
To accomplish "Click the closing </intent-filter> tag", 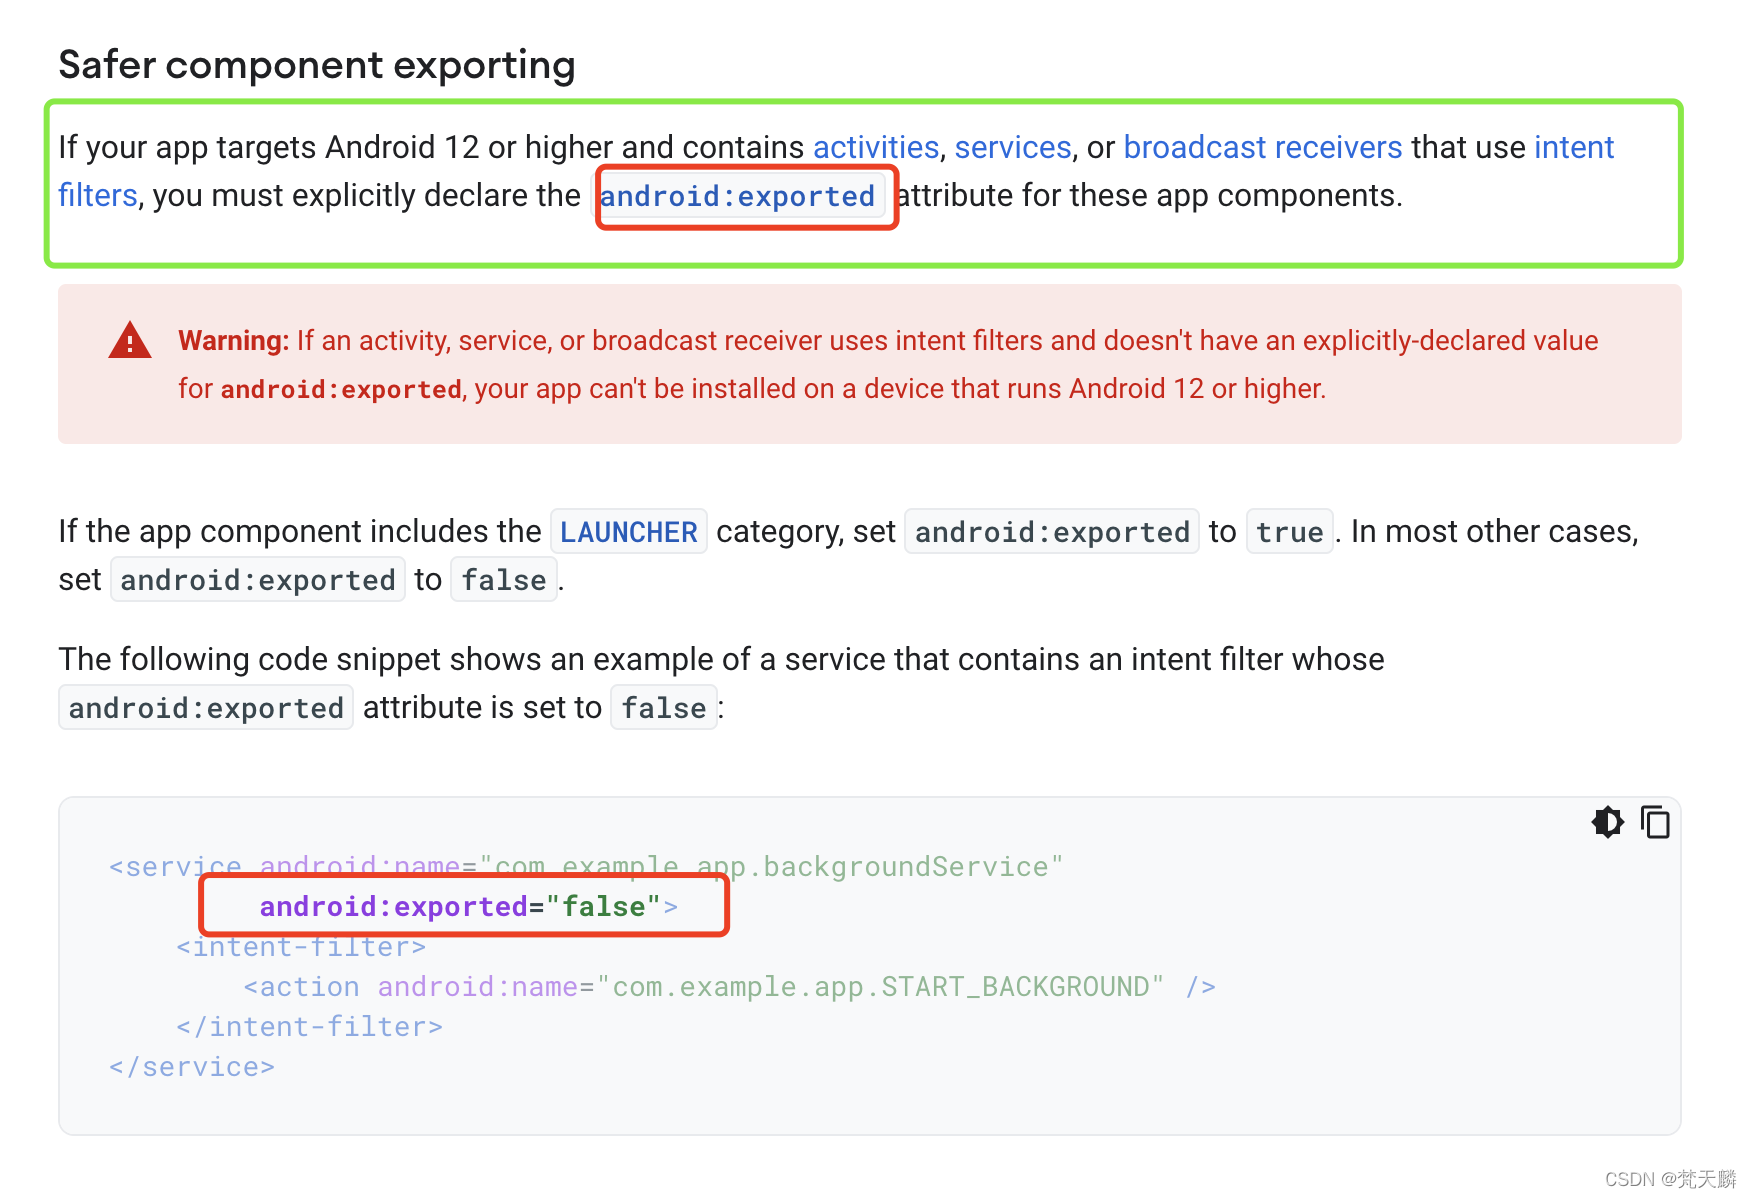I will [310, 1027].
